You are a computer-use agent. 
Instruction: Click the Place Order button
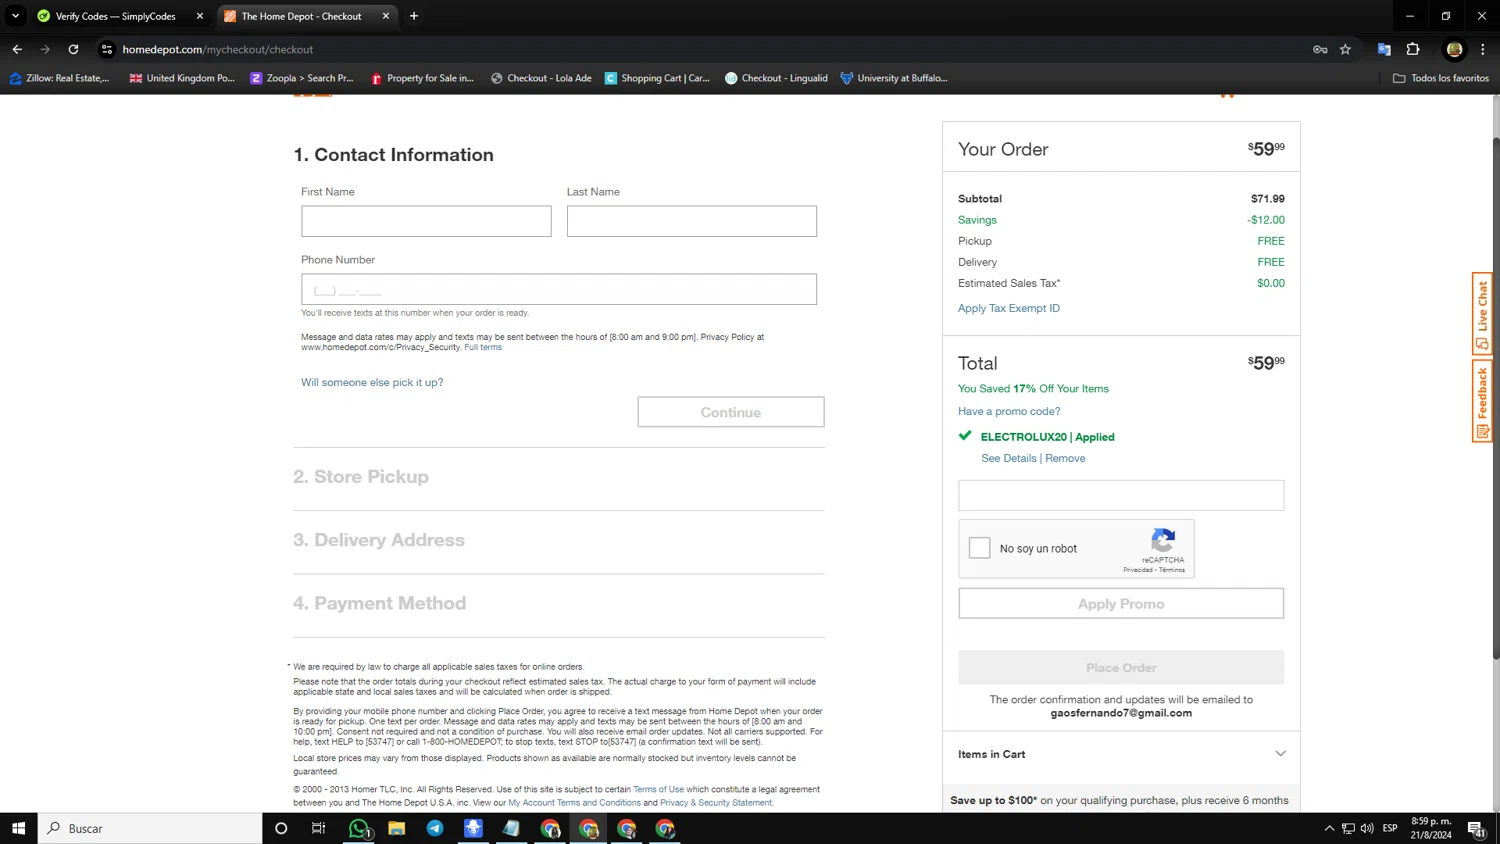(x=1121, y=668)
